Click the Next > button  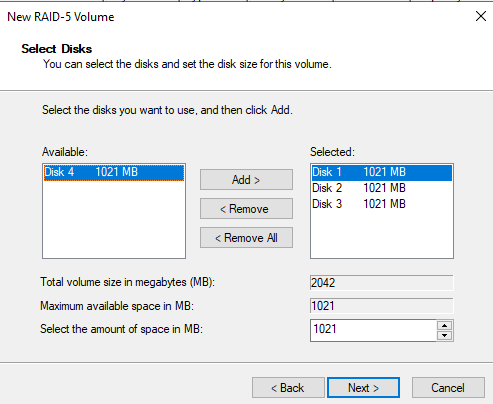click(363, 388)
